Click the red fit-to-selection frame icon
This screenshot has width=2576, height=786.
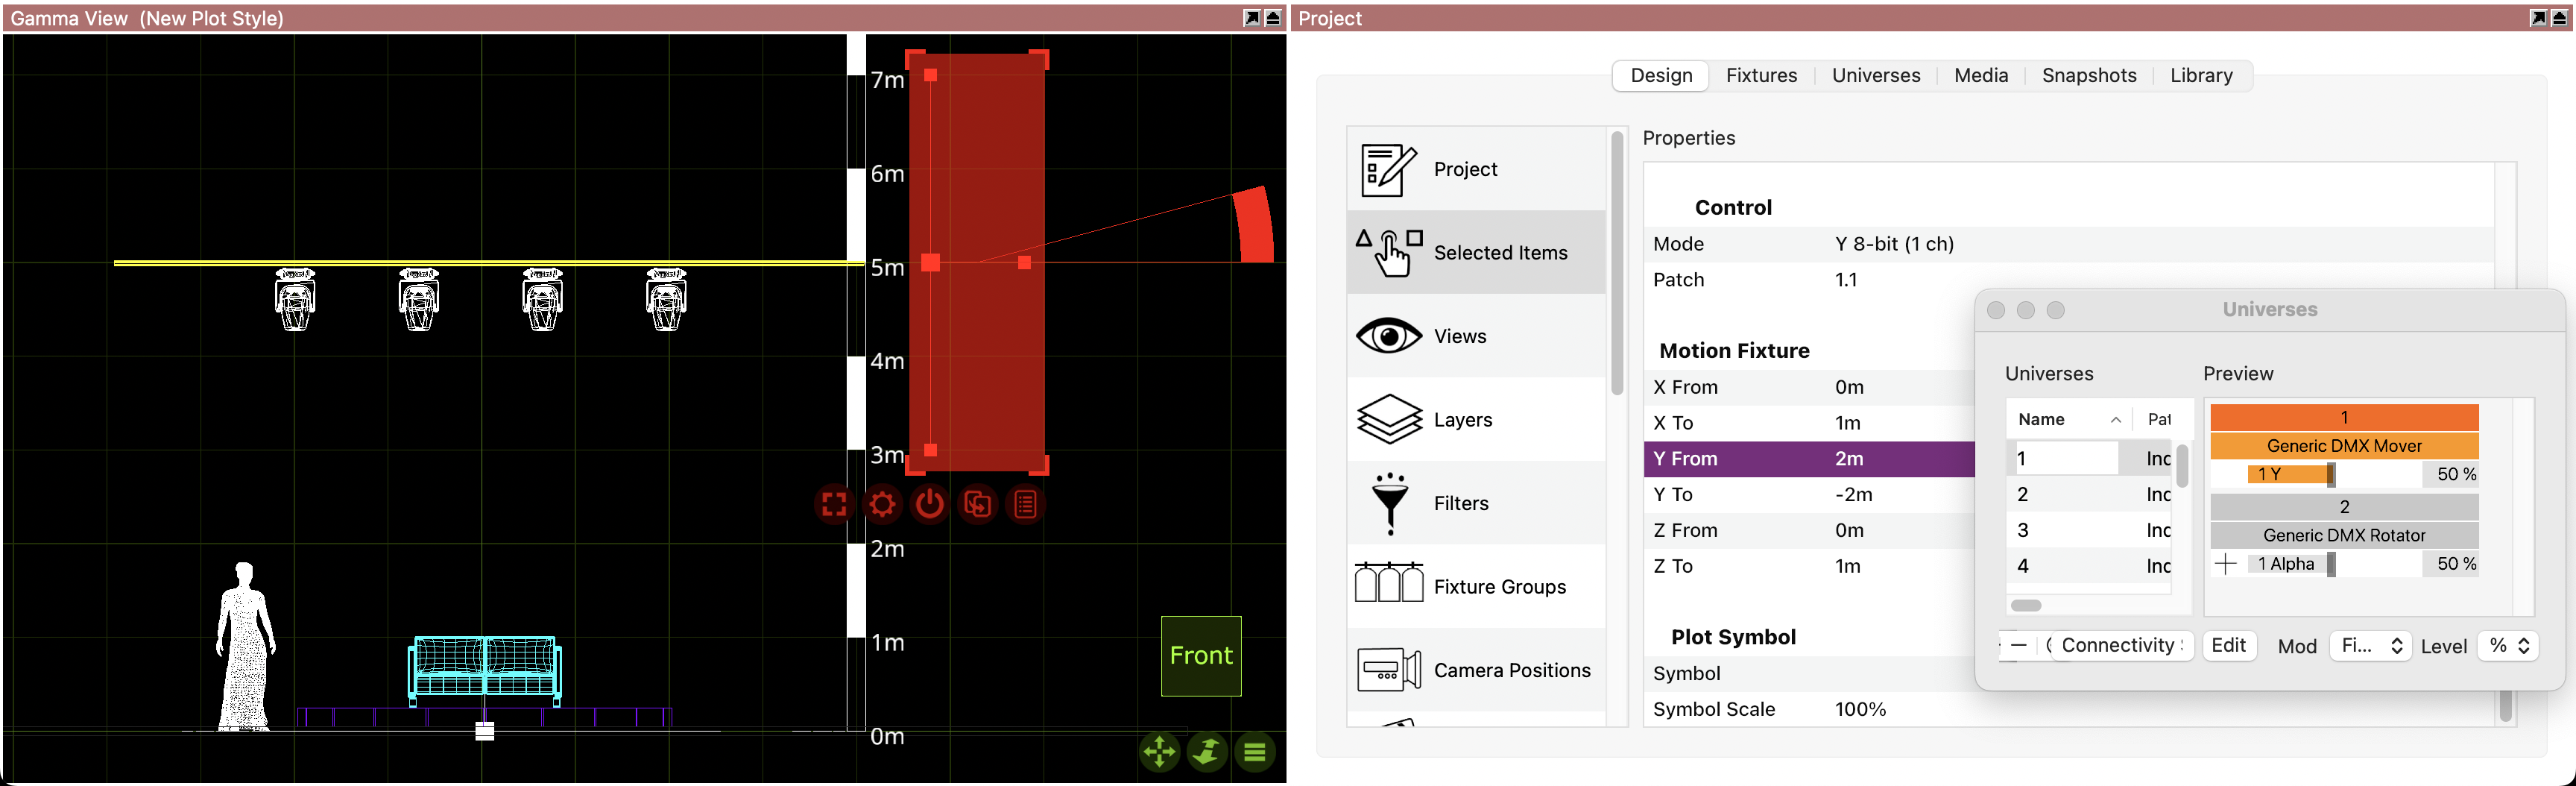click(833, 504)
